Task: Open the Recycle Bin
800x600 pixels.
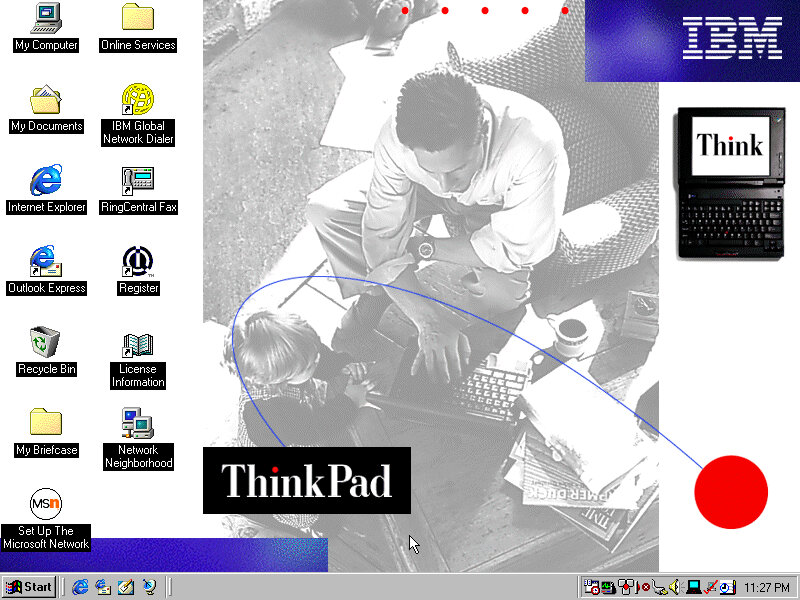Action: 46,343
